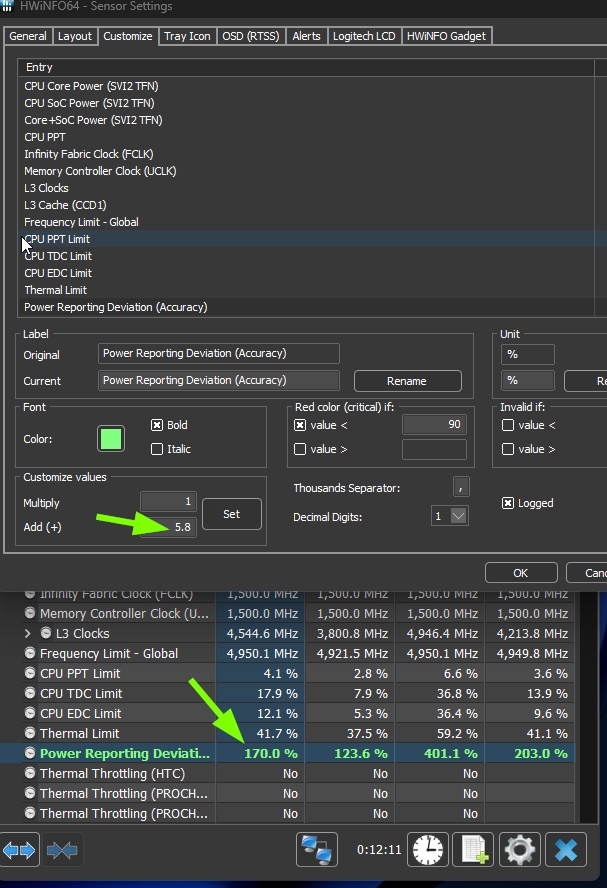Image resolution: width=607 pixels, height=888 pixels.
Task: Switch to the General tab
Action: click(28, 36)
